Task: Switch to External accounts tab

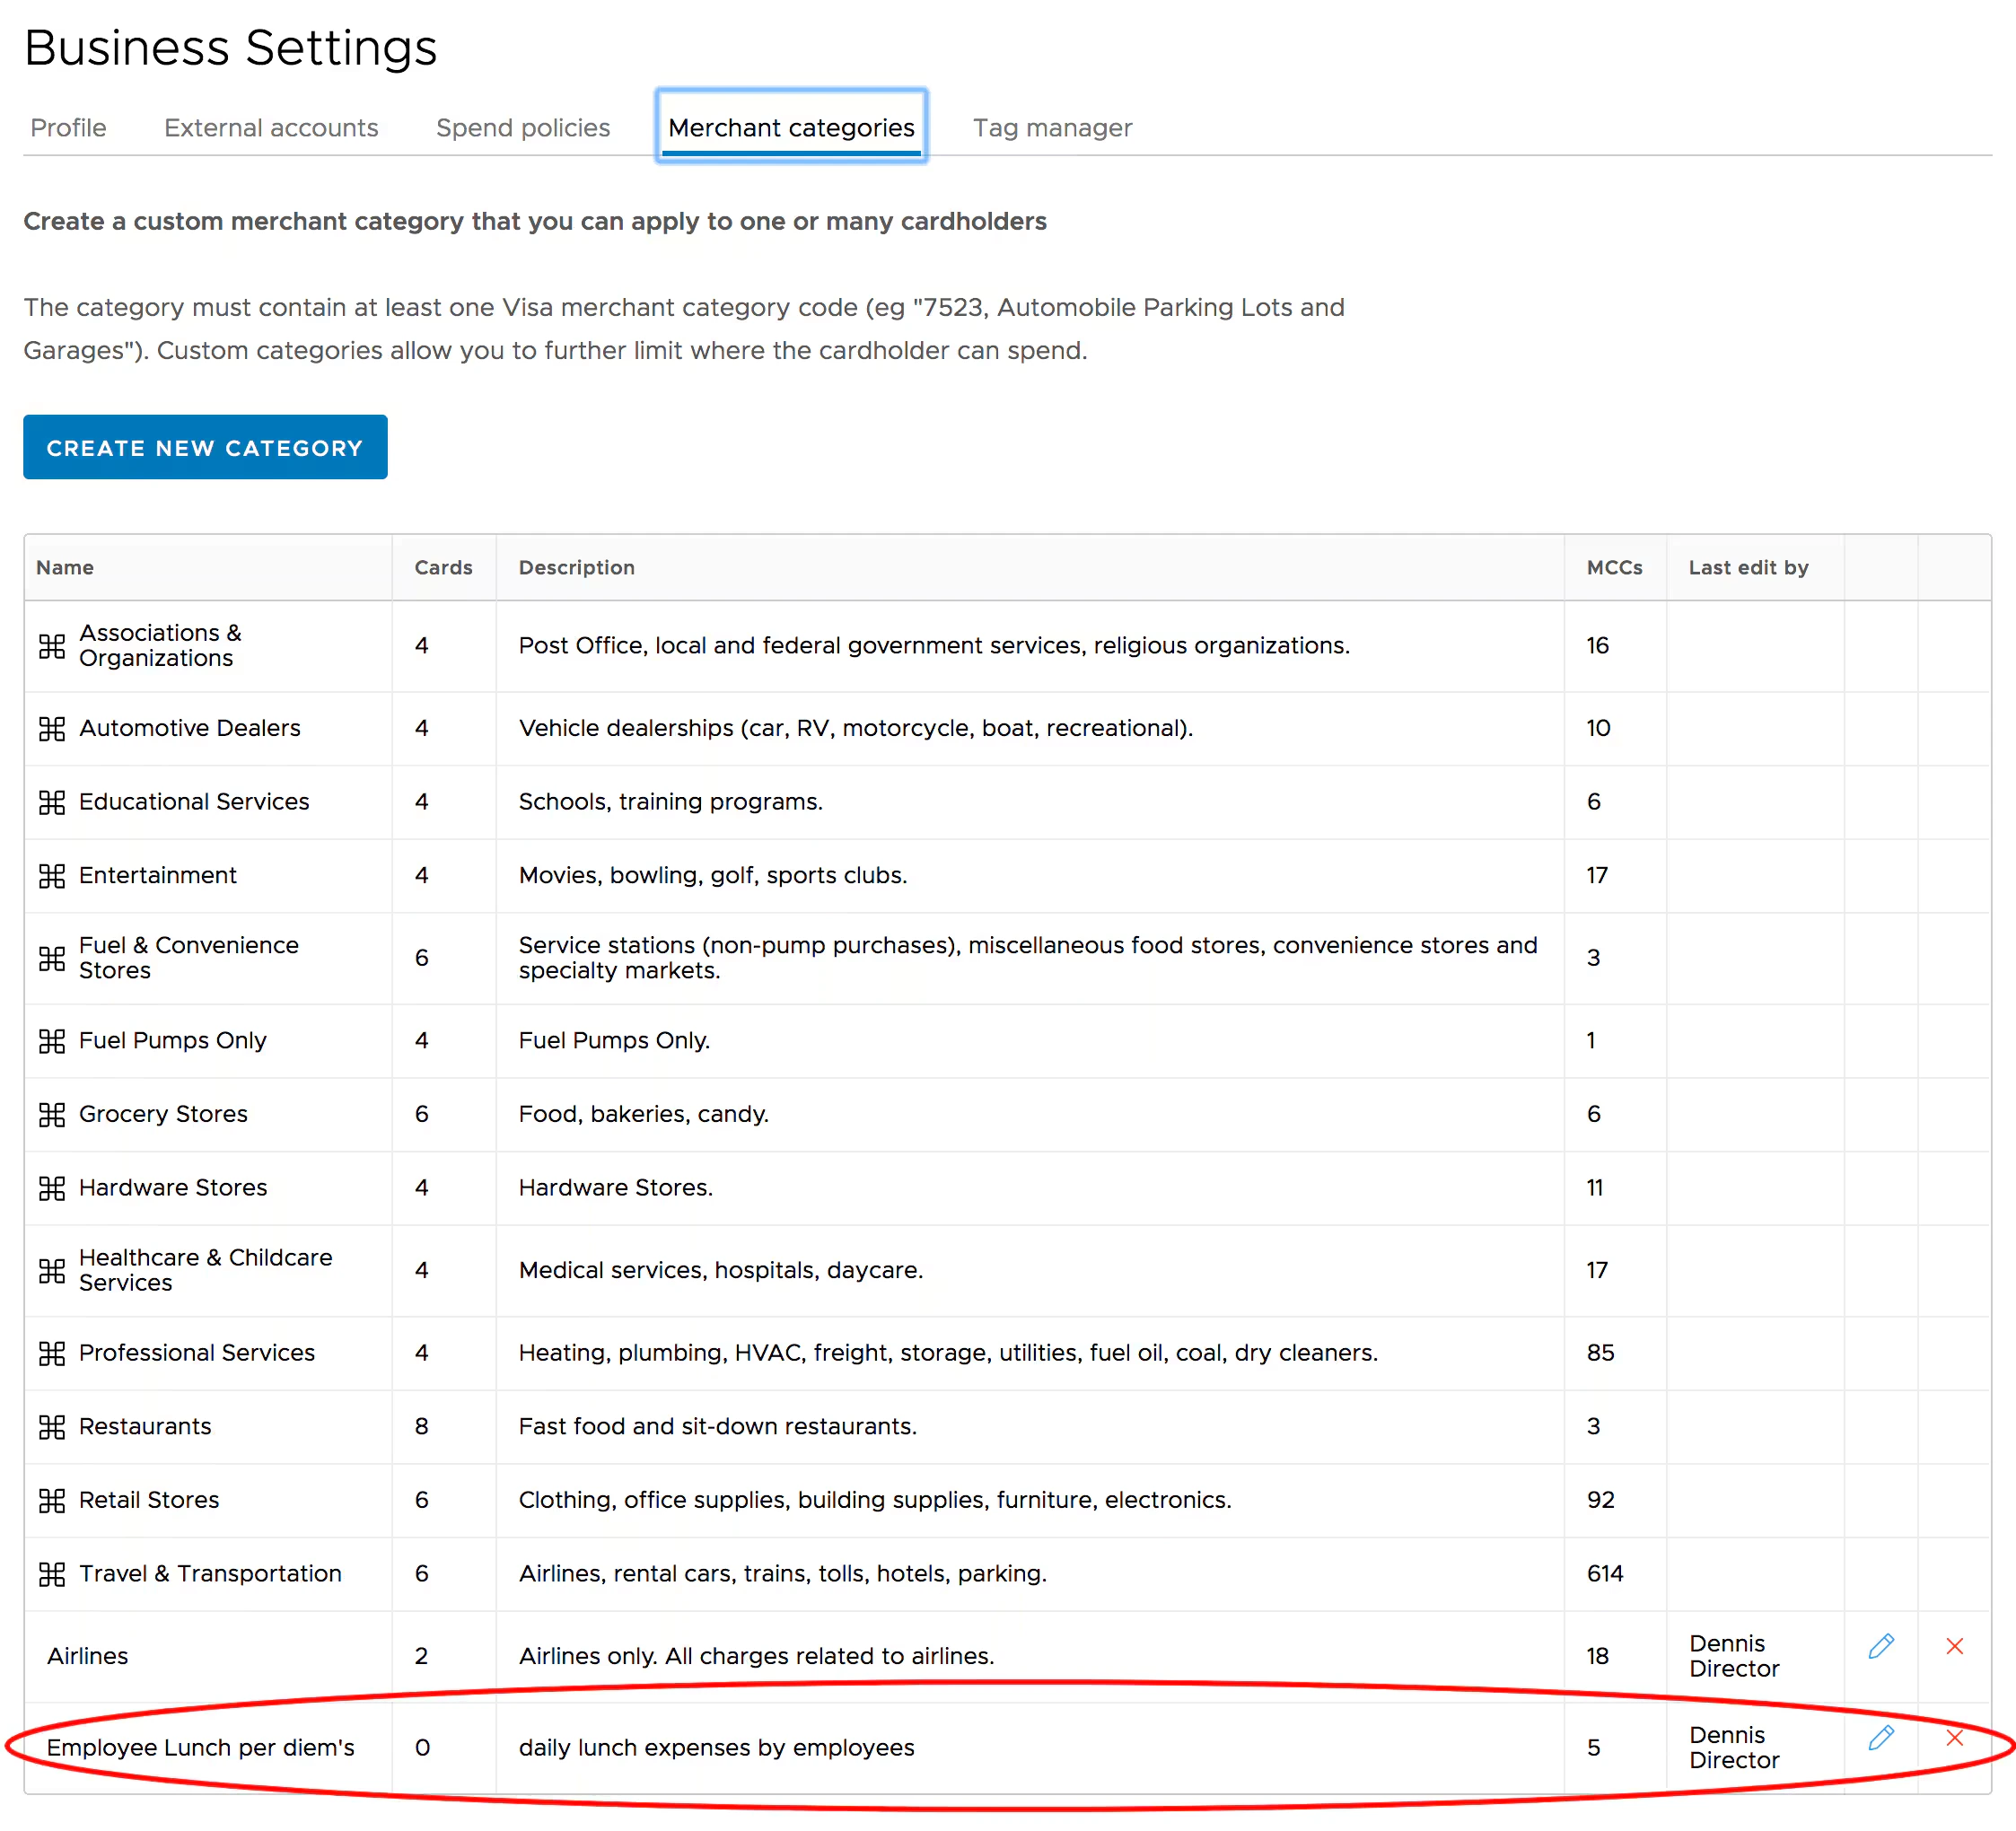Action: coord(271,128)
